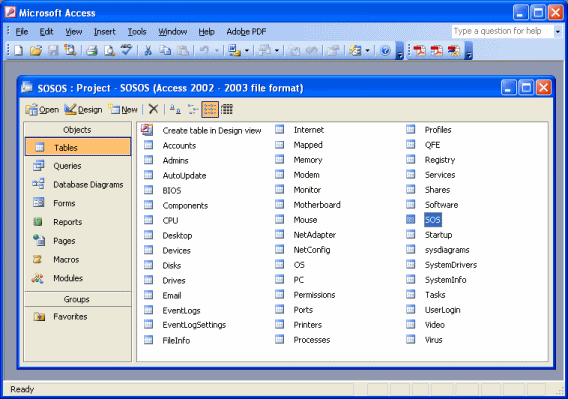Select the highlighted SOS table
The width and height of the screenshot is (568, 399).
(433, 220)
